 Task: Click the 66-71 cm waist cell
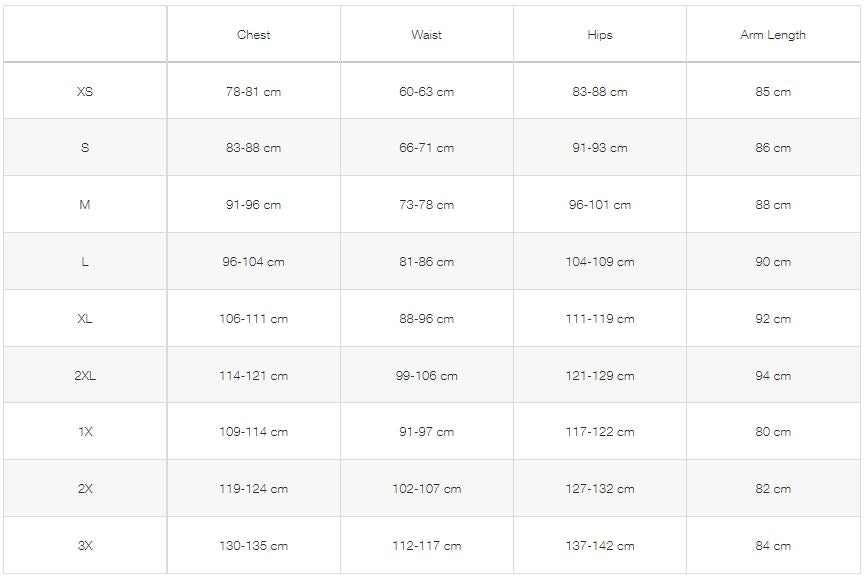[x=426, y=148]
